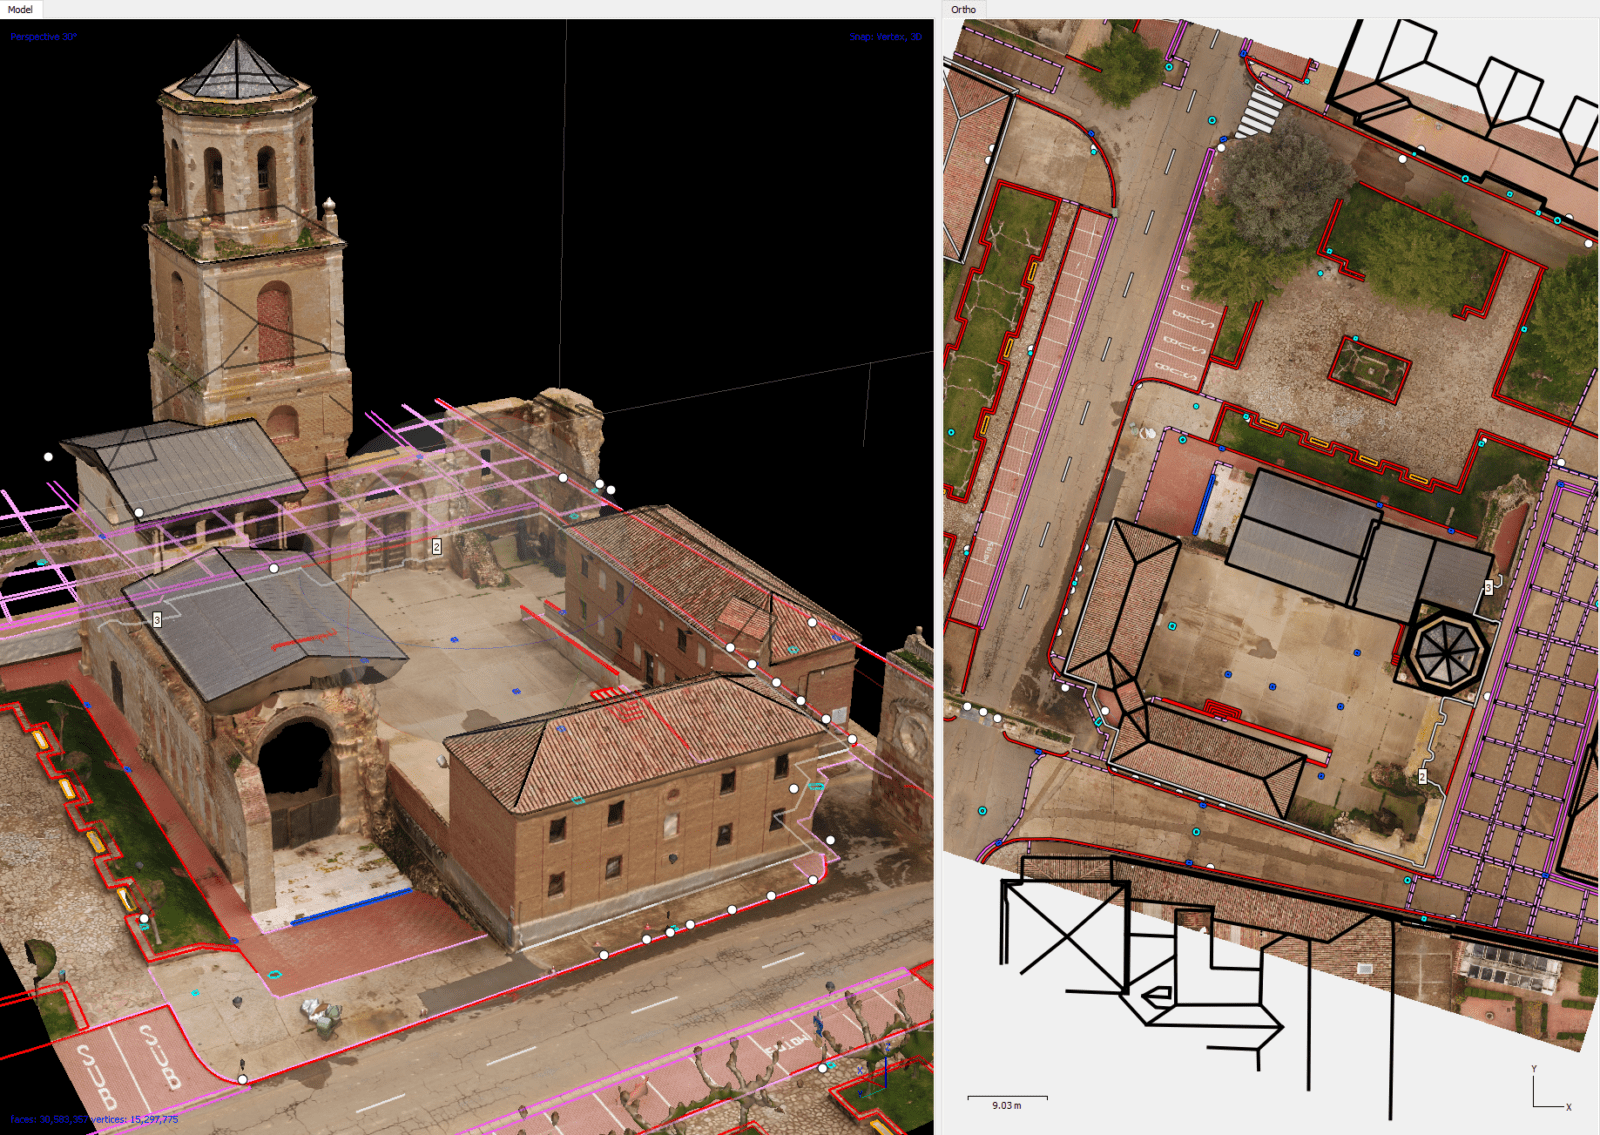Select the numbered marker 2 in Ortho view

click(x=1422, y=777)
